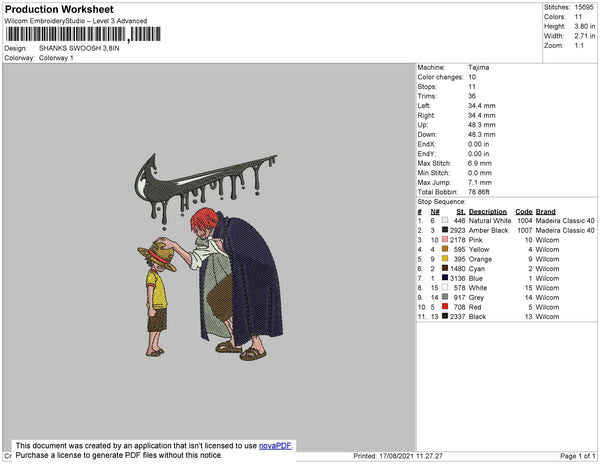This screenshot has height=464, width=600.
Task: Click the stitch count 2337 in Black row
Action: point(457,316)
